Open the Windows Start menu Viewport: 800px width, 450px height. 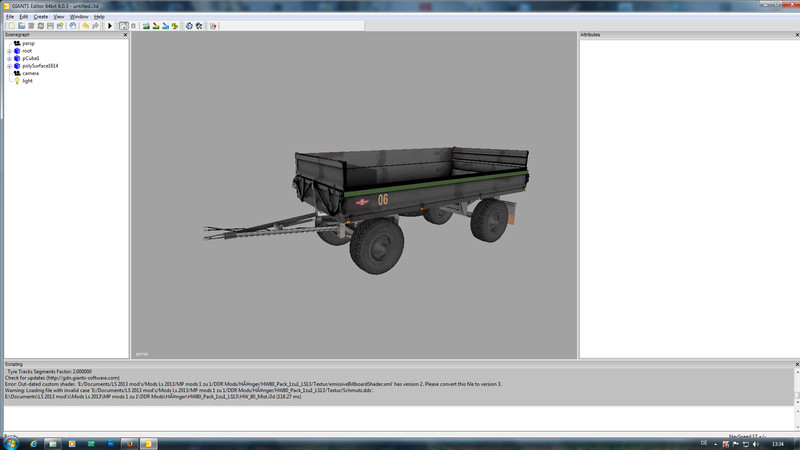[x=10, y=443]
